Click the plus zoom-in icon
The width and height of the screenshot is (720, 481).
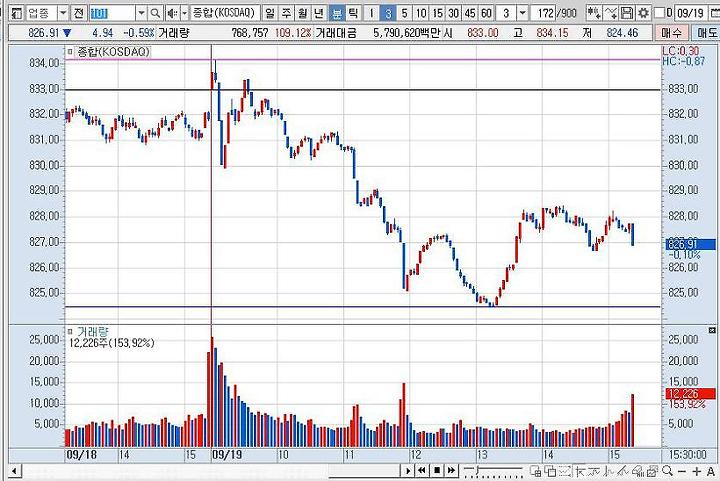click(x=697, y=471)
